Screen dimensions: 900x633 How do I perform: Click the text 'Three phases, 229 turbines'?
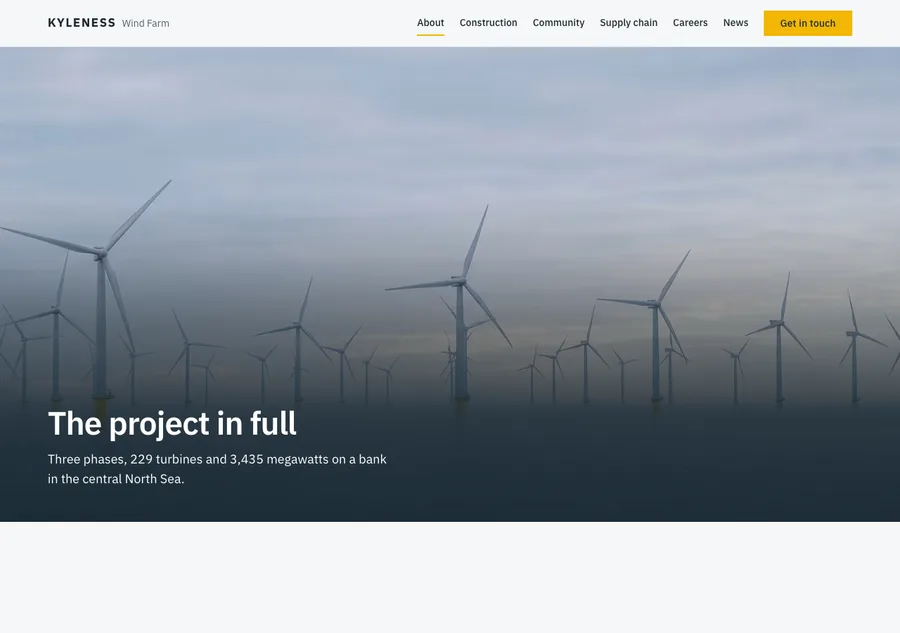coord(125,459)
